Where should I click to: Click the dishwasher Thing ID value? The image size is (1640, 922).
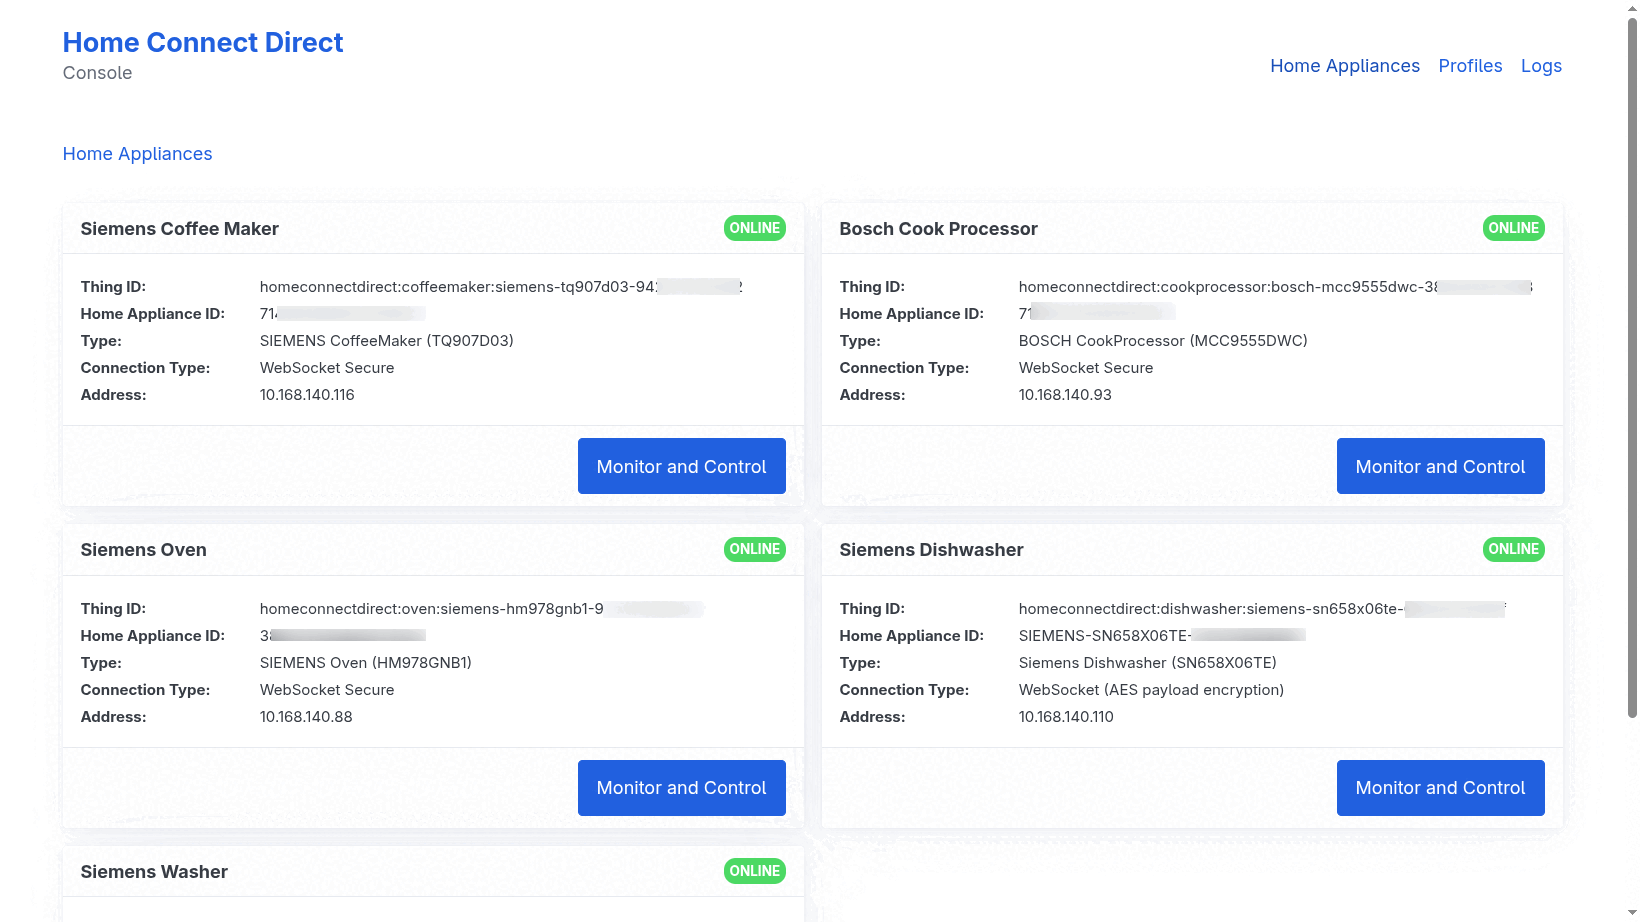[x=1263, y=609]
